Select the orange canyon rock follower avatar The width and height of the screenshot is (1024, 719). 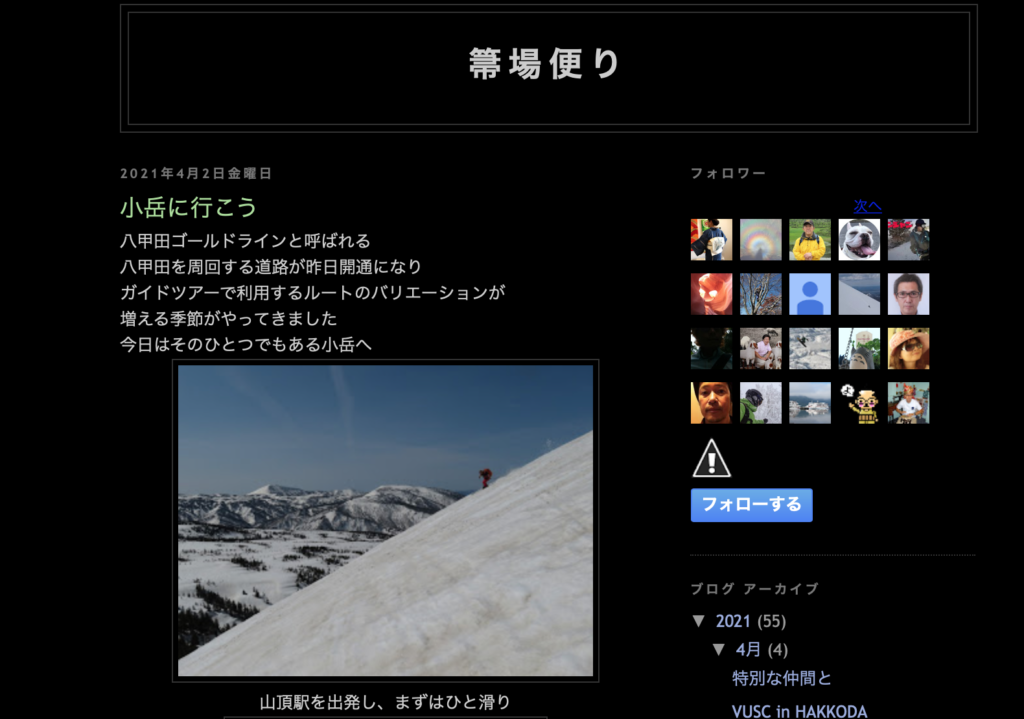[x=711, y=294]
